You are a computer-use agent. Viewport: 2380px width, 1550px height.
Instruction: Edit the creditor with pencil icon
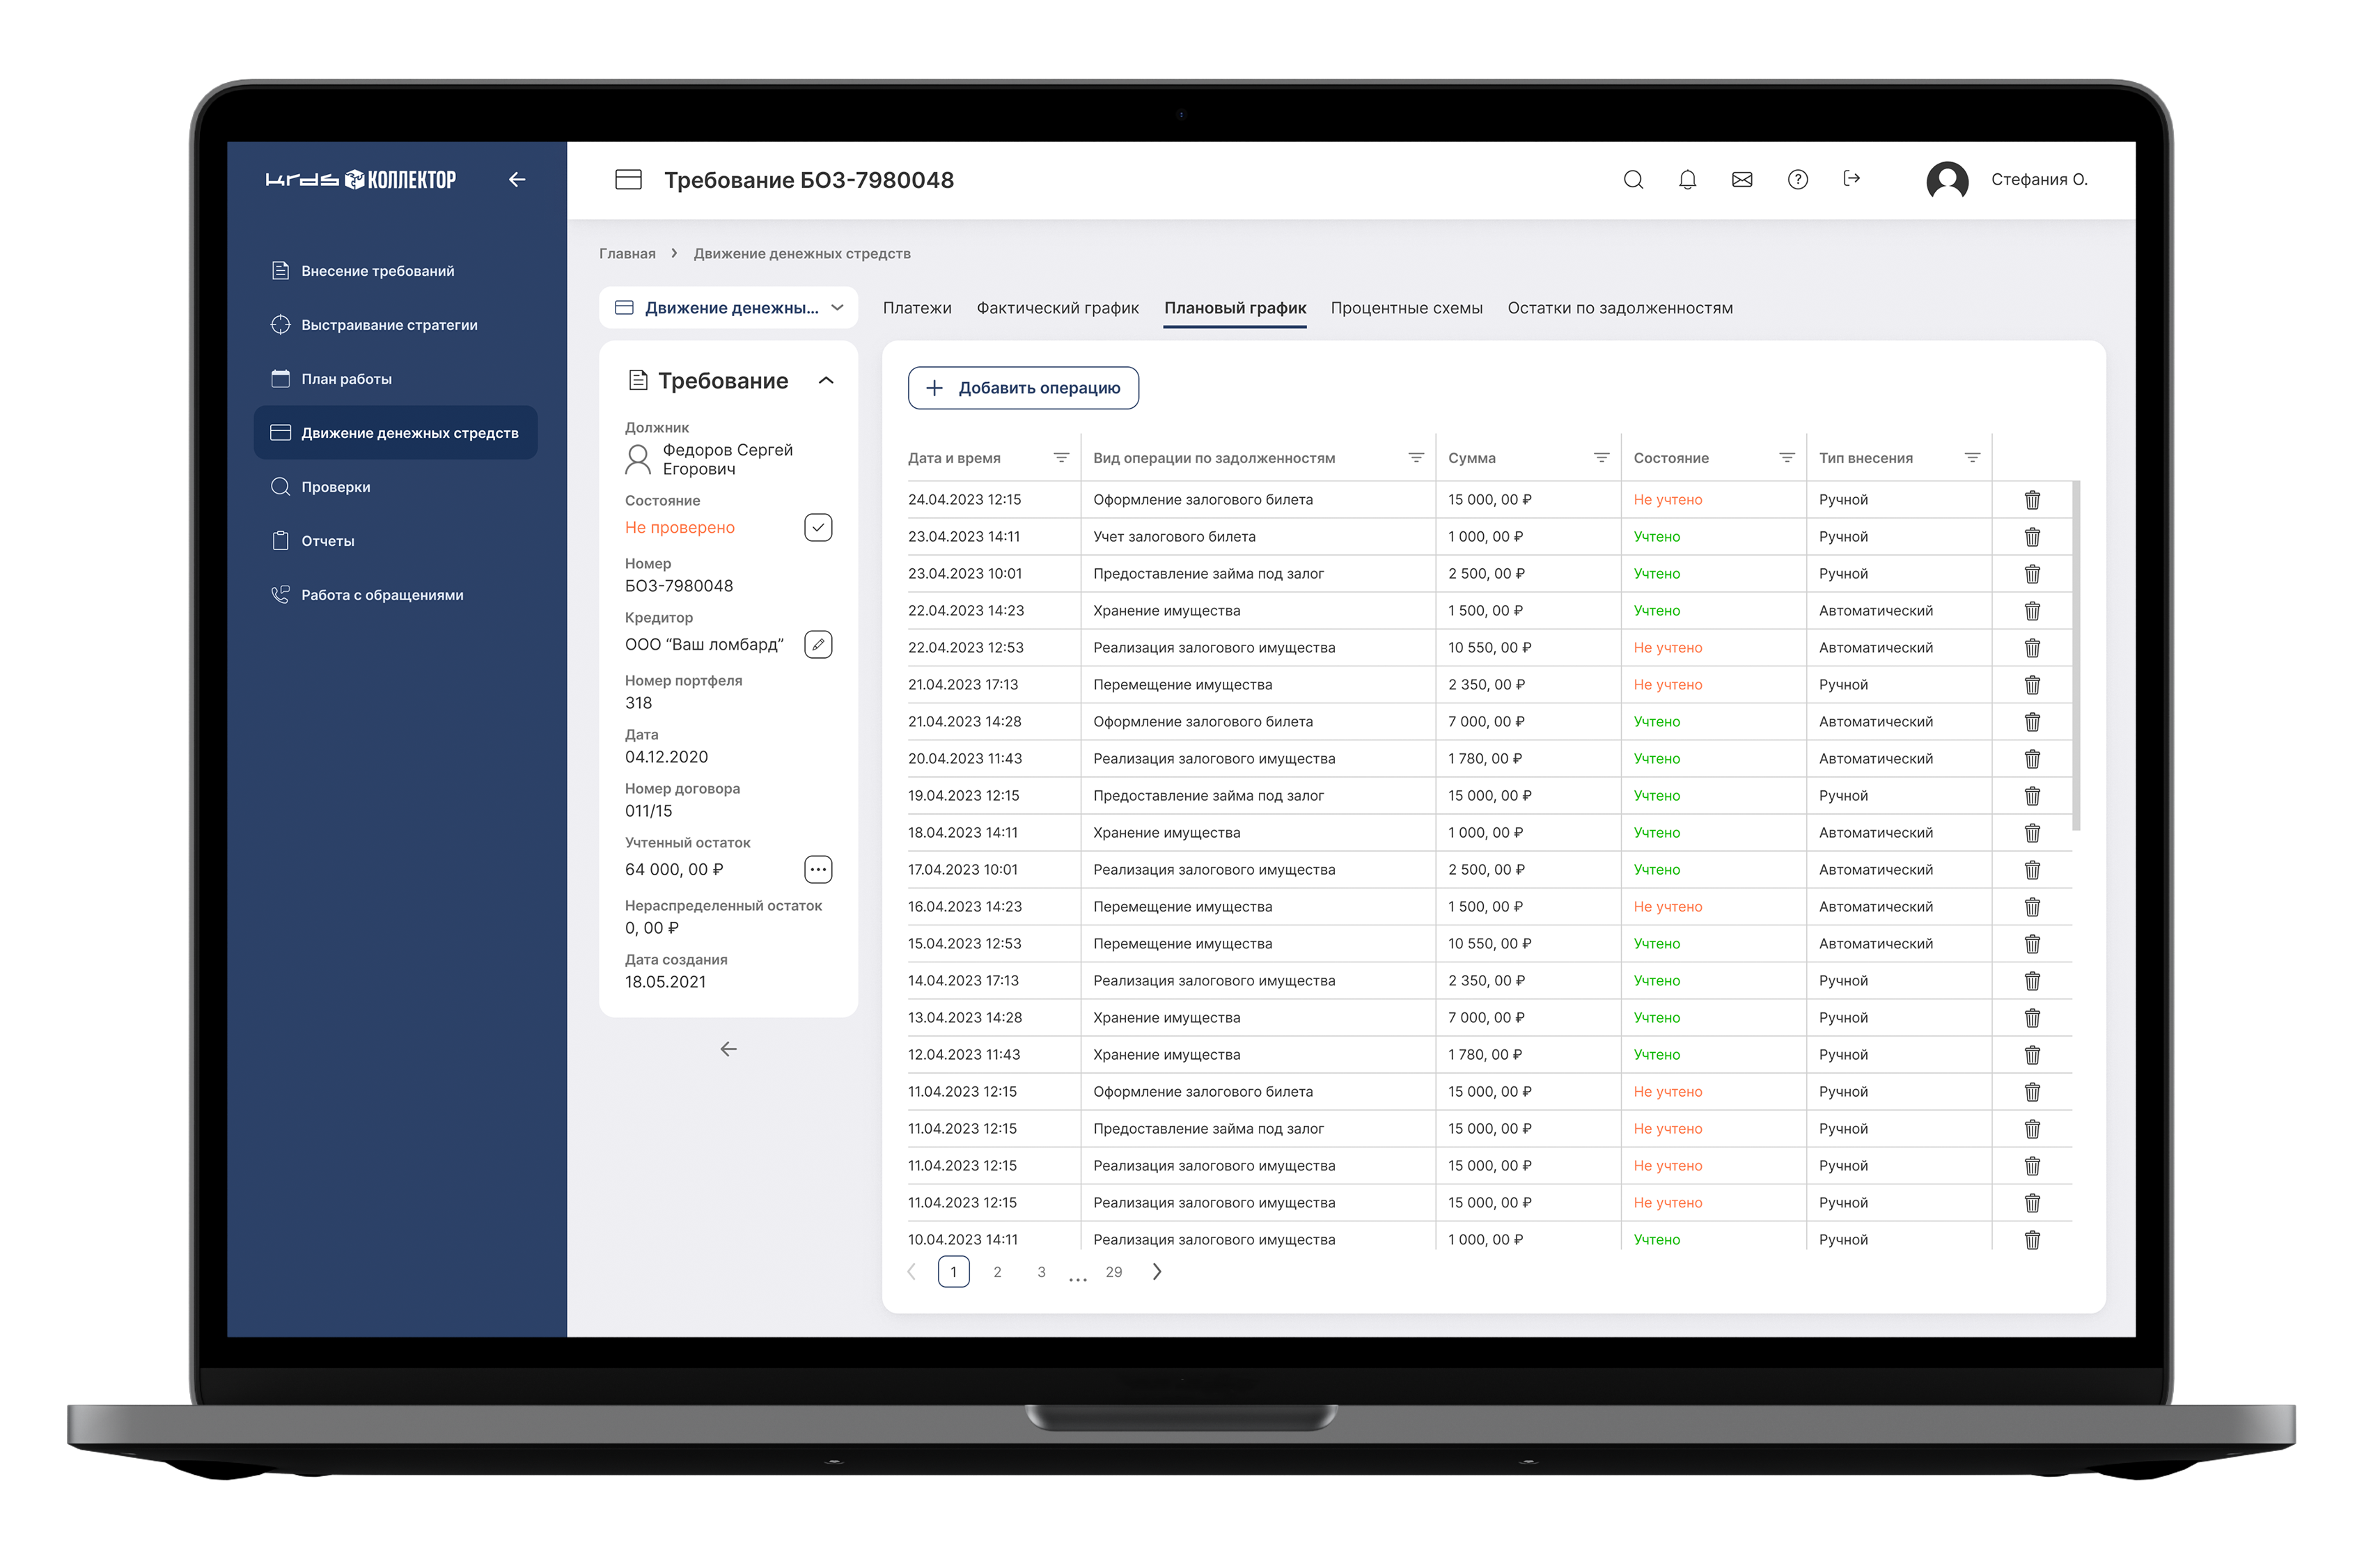(817, 645)
